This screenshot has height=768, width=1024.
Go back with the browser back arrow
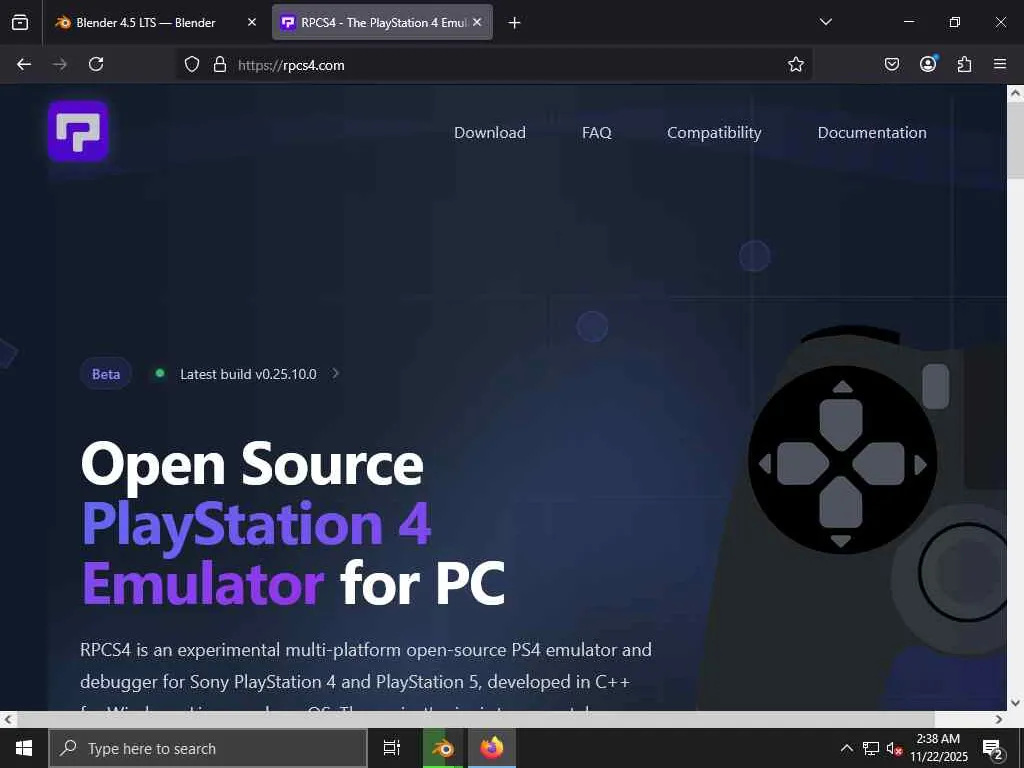24,64
